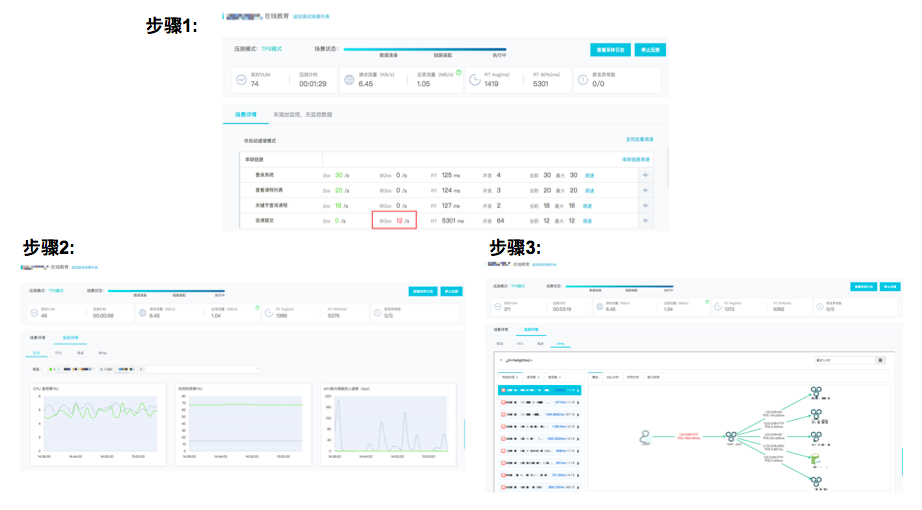
Task: Click green help icon near 1.05 response traffic
Action: pyautogui.click(x=459, y=73)
